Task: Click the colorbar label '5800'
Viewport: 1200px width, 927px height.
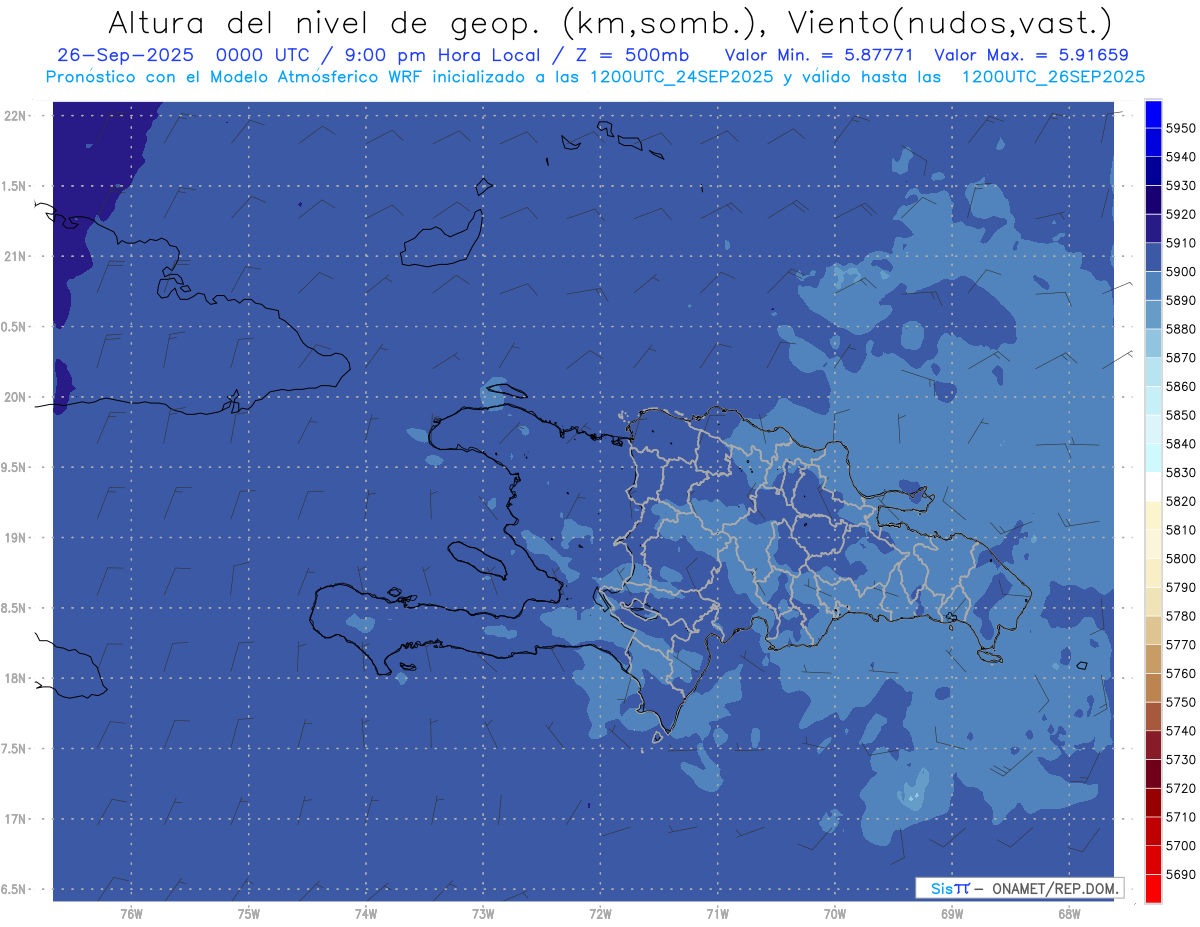Action: (x=1181, y=559)
